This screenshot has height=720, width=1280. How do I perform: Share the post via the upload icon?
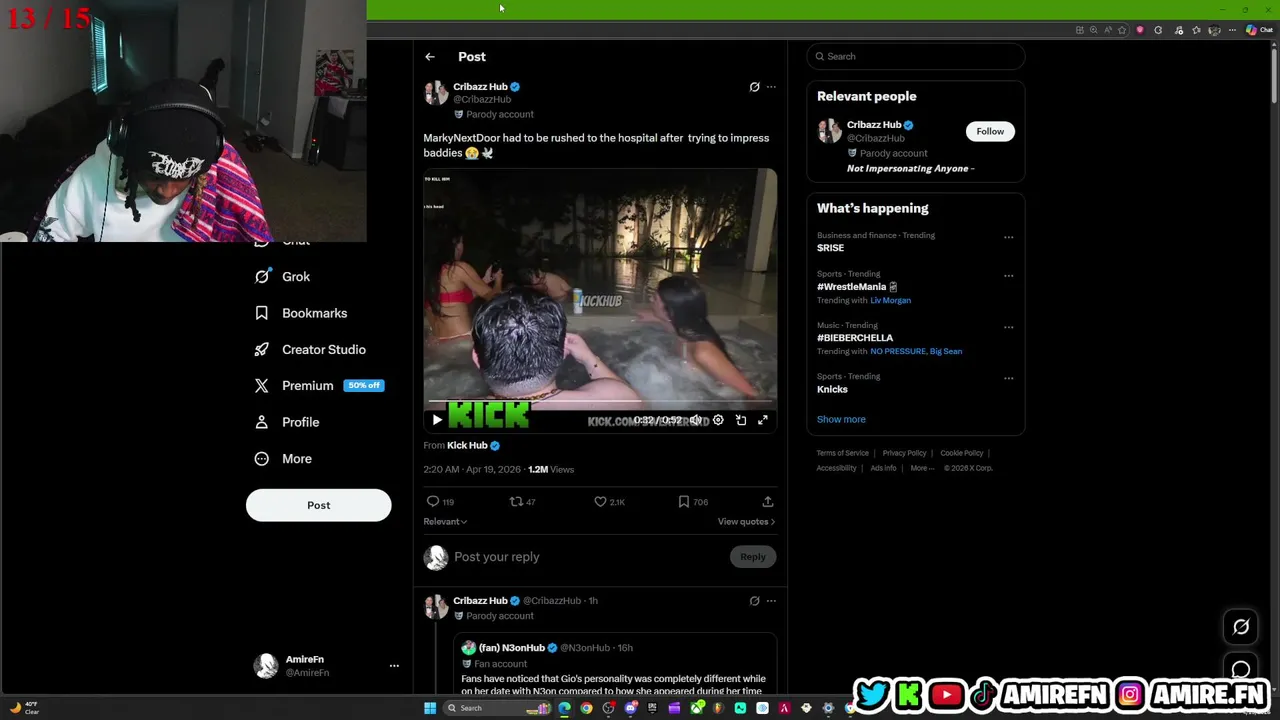[767, 502]
